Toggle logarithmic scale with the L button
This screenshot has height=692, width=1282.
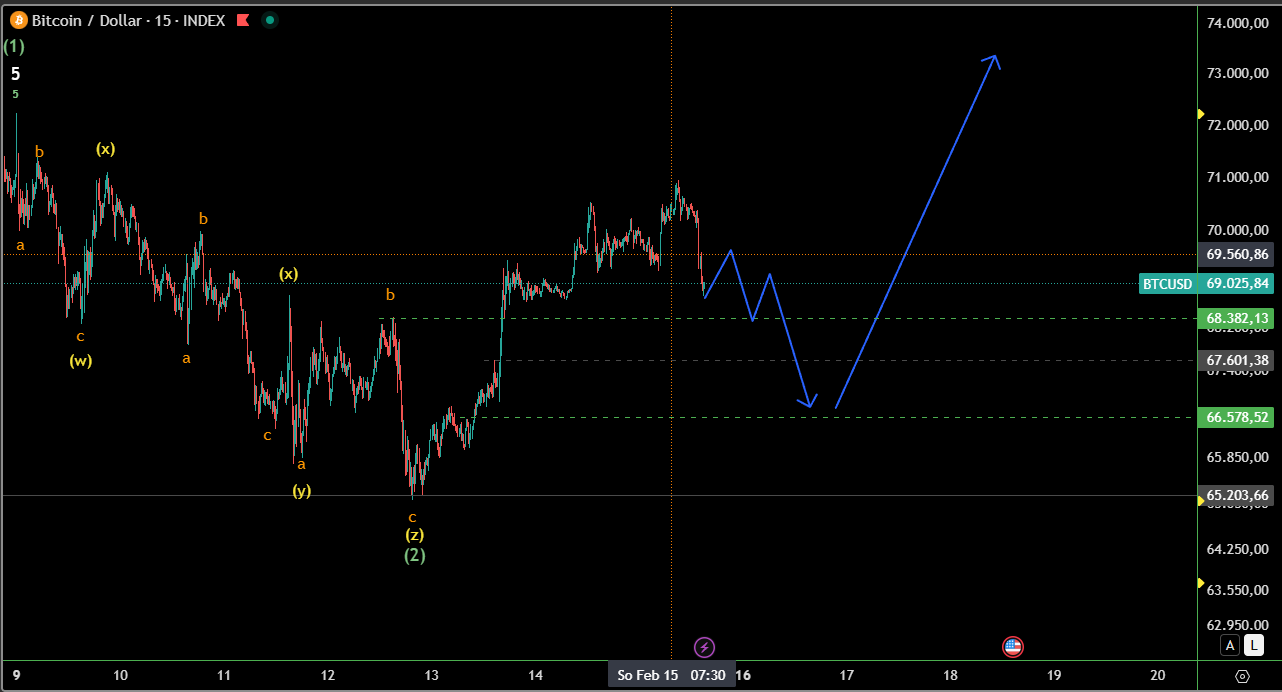[x=1254, y=645]
